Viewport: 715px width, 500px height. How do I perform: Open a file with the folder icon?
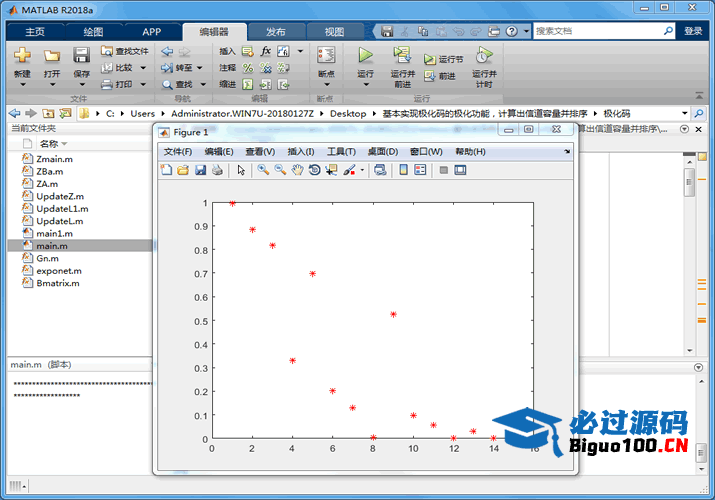coord(52,56)
